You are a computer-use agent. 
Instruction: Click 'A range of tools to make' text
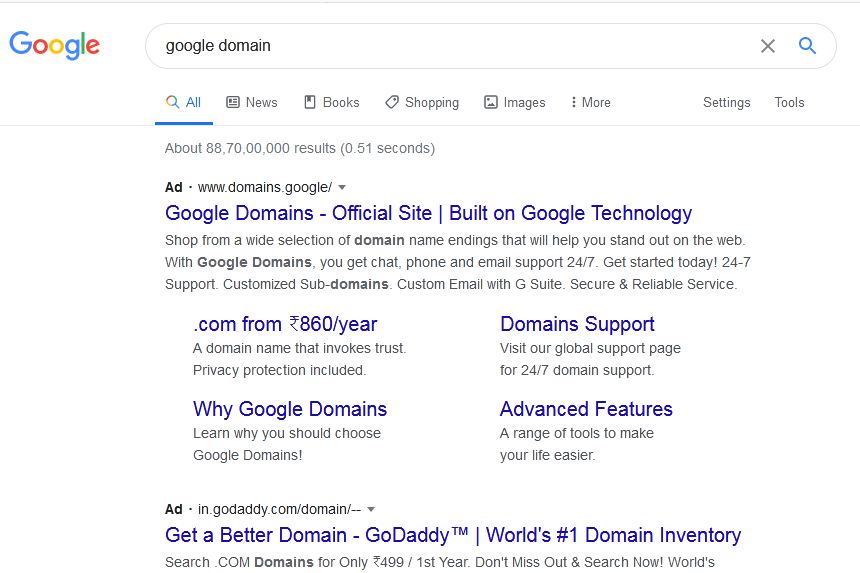pyautogui.click(x=577, y=433)
